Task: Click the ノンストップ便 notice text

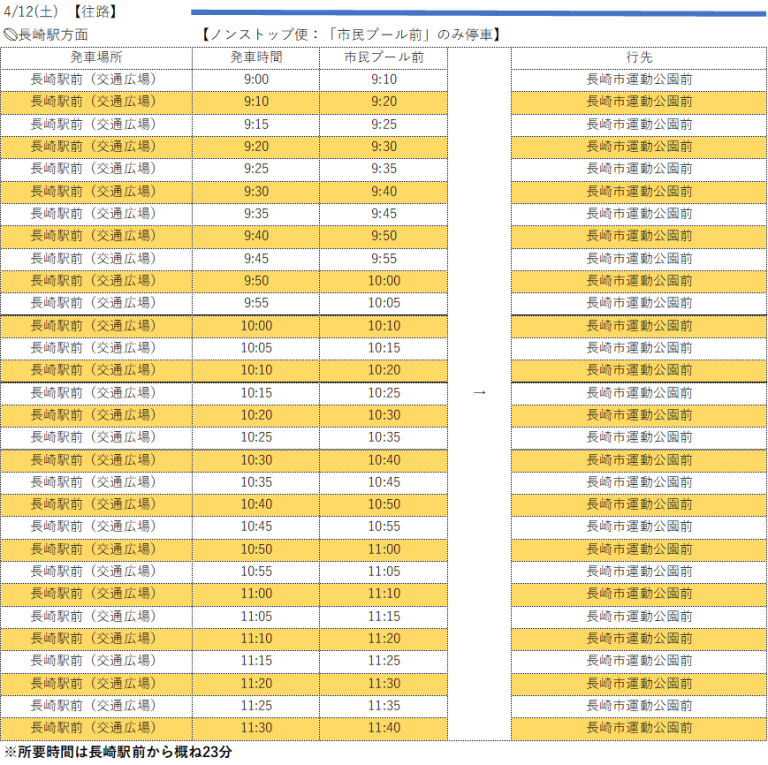Action: (x=349, y=35)
